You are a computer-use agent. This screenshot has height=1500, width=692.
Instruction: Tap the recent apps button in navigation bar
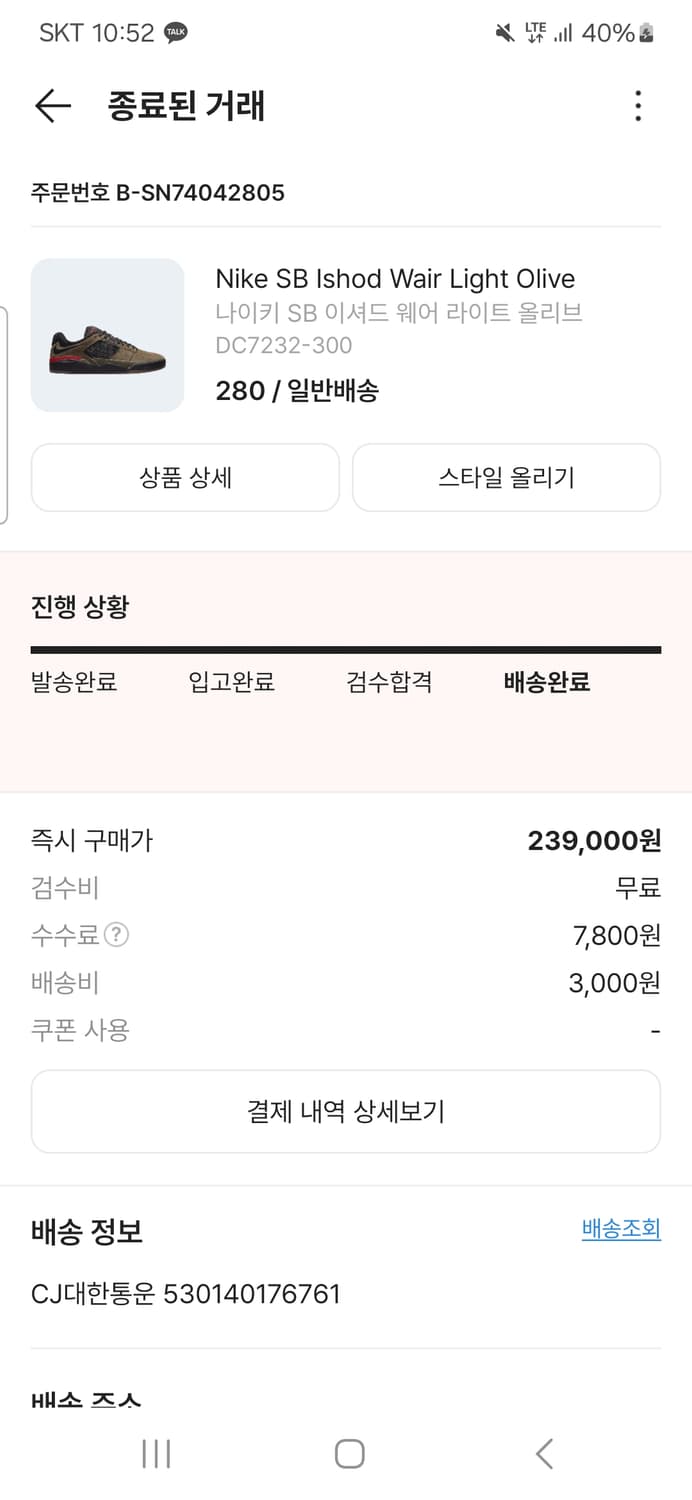(156, 1456)
